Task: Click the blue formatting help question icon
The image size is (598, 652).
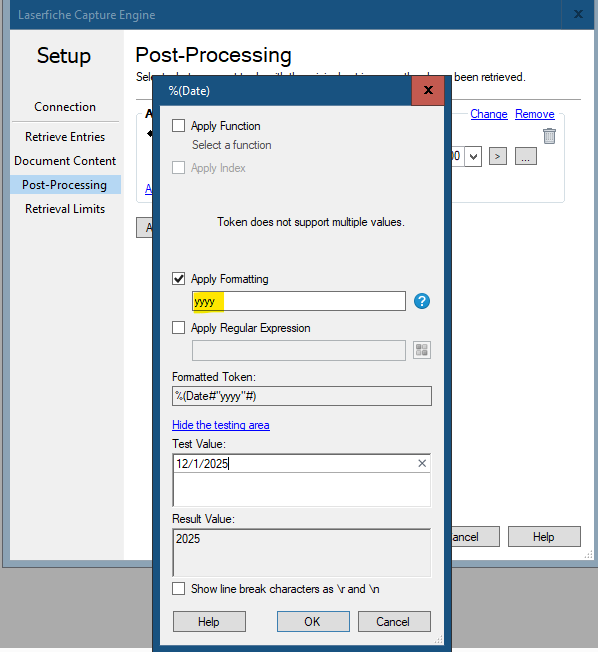Action: (x=422, y=301)
